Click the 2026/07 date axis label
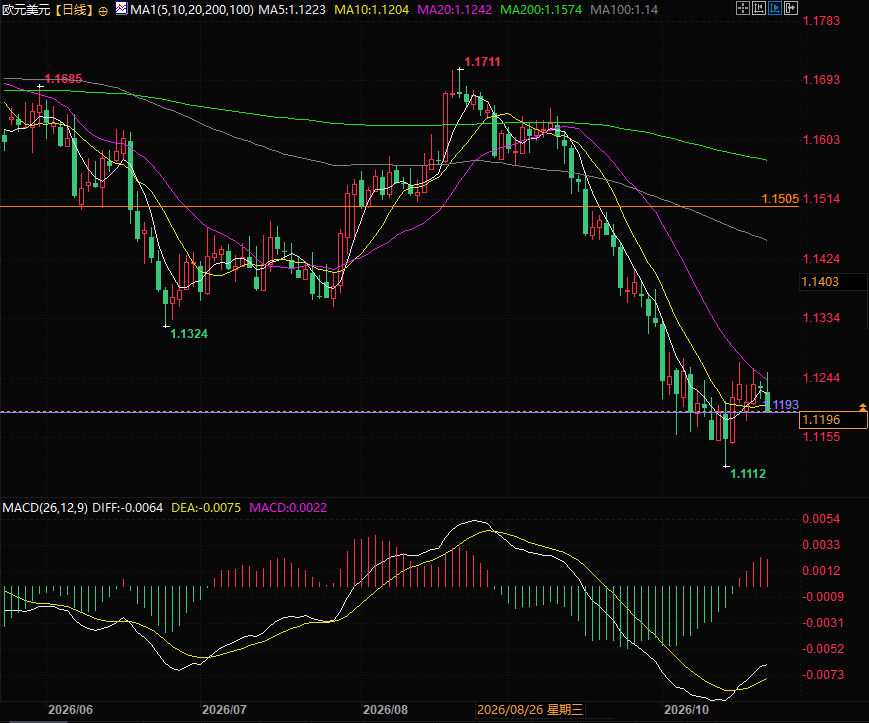The image size is (869, 723). coord(224,710)
